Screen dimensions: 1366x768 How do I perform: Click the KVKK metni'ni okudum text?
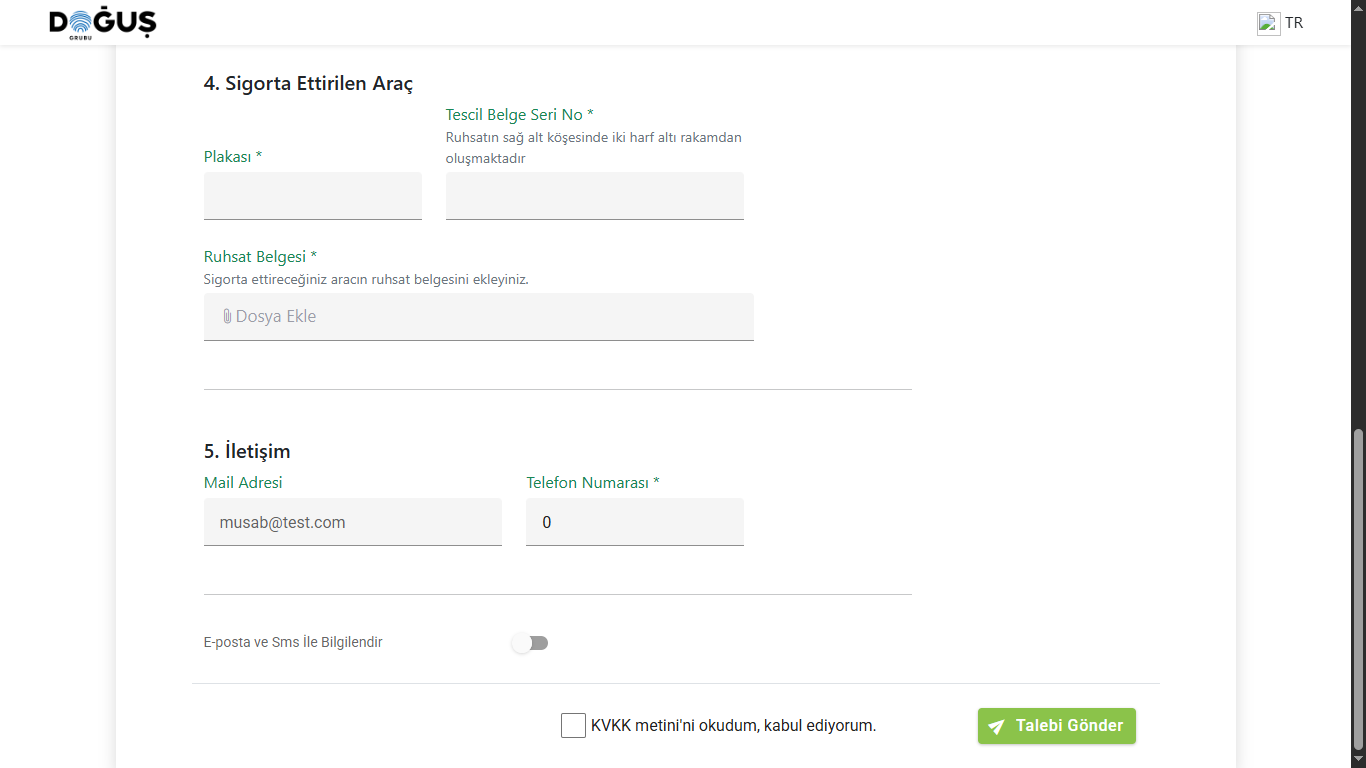click(x=733, y=726)
